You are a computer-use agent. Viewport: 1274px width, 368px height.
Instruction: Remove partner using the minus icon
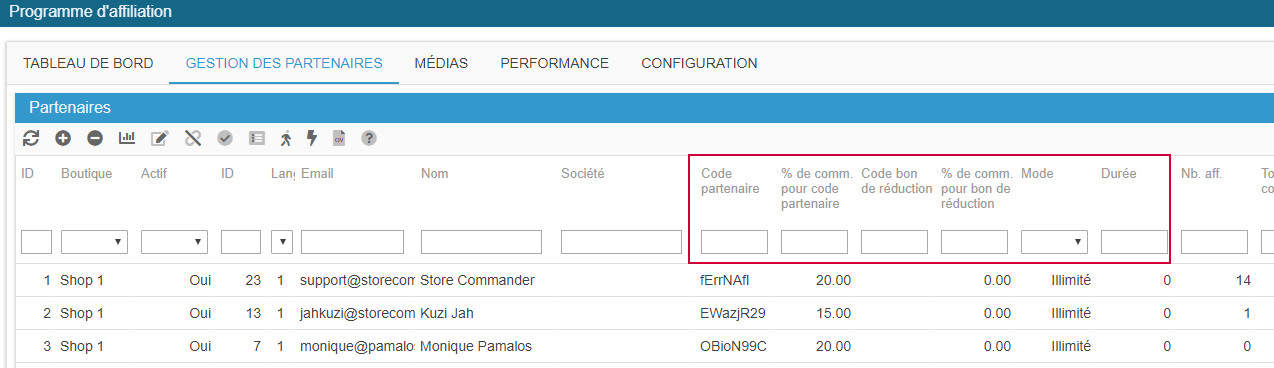click(x=95, y=138)
